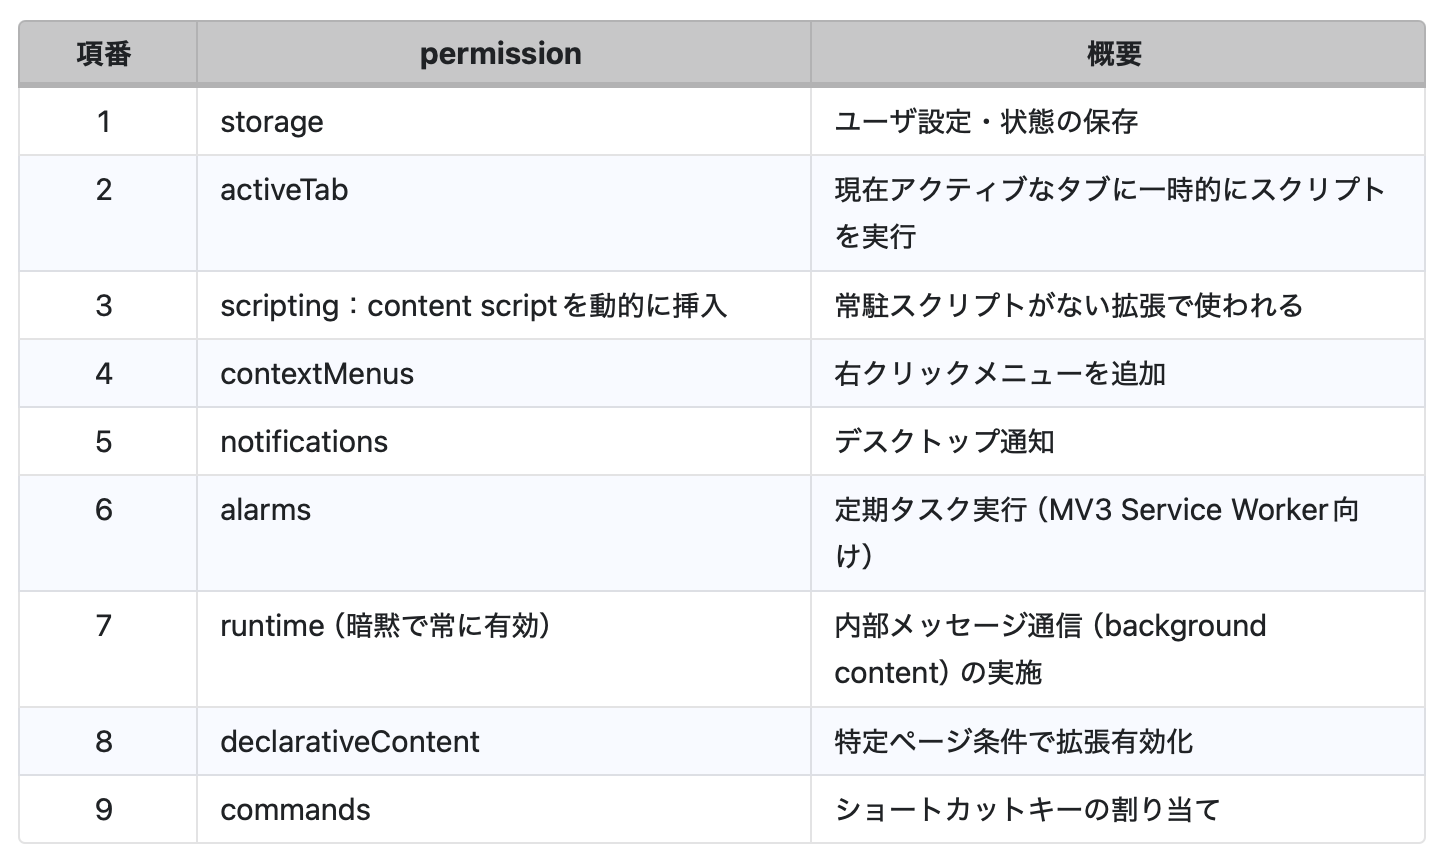Click the 概要 column header
Viewport: 1442px width, 864px height.
[1114, 54]
